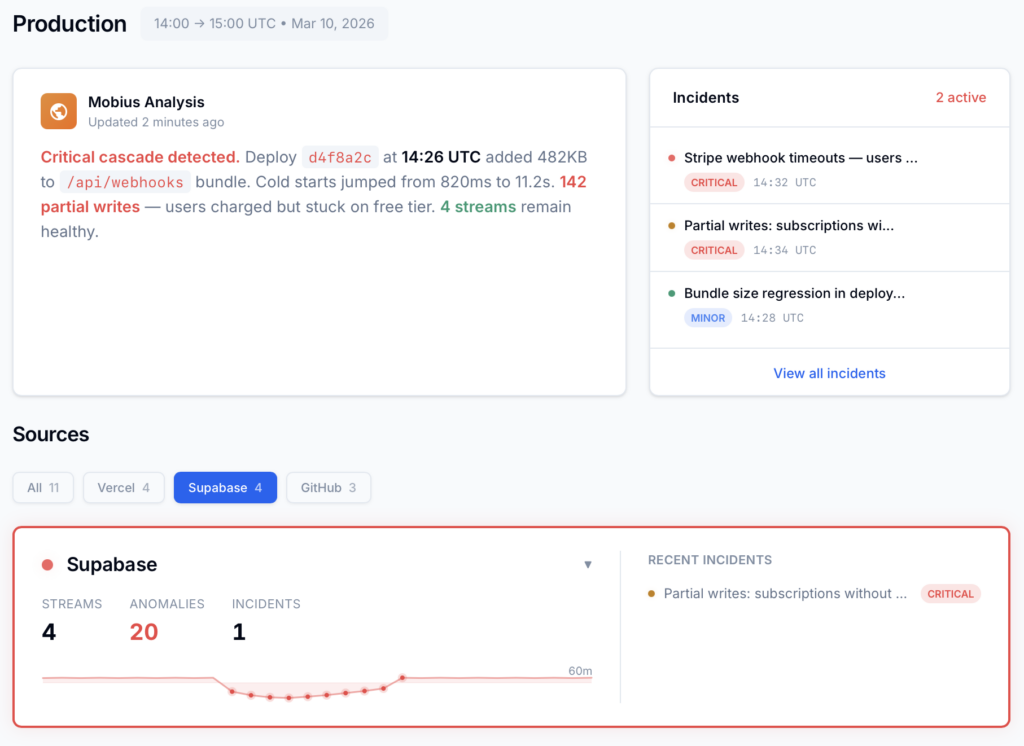Image resolution: width=1024 pixels, height=746 pixels.
Task: Click CRITICAL badge in Recent Incidents
Action: pos(950,594)
